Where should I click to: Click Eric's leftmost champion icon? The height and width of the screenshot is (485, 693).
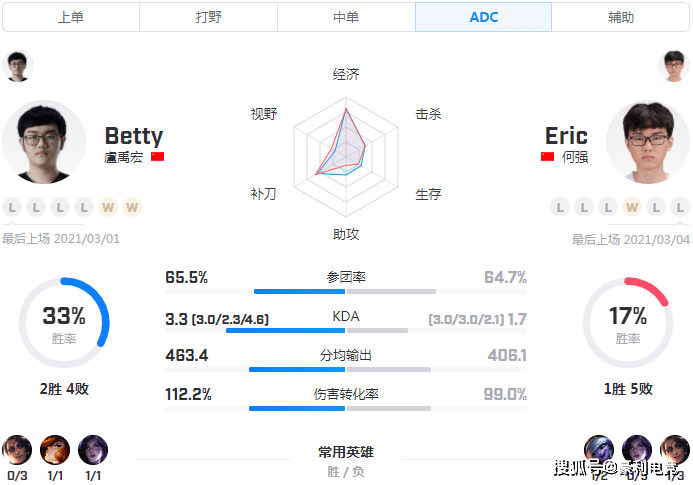[x=599, y=451]
